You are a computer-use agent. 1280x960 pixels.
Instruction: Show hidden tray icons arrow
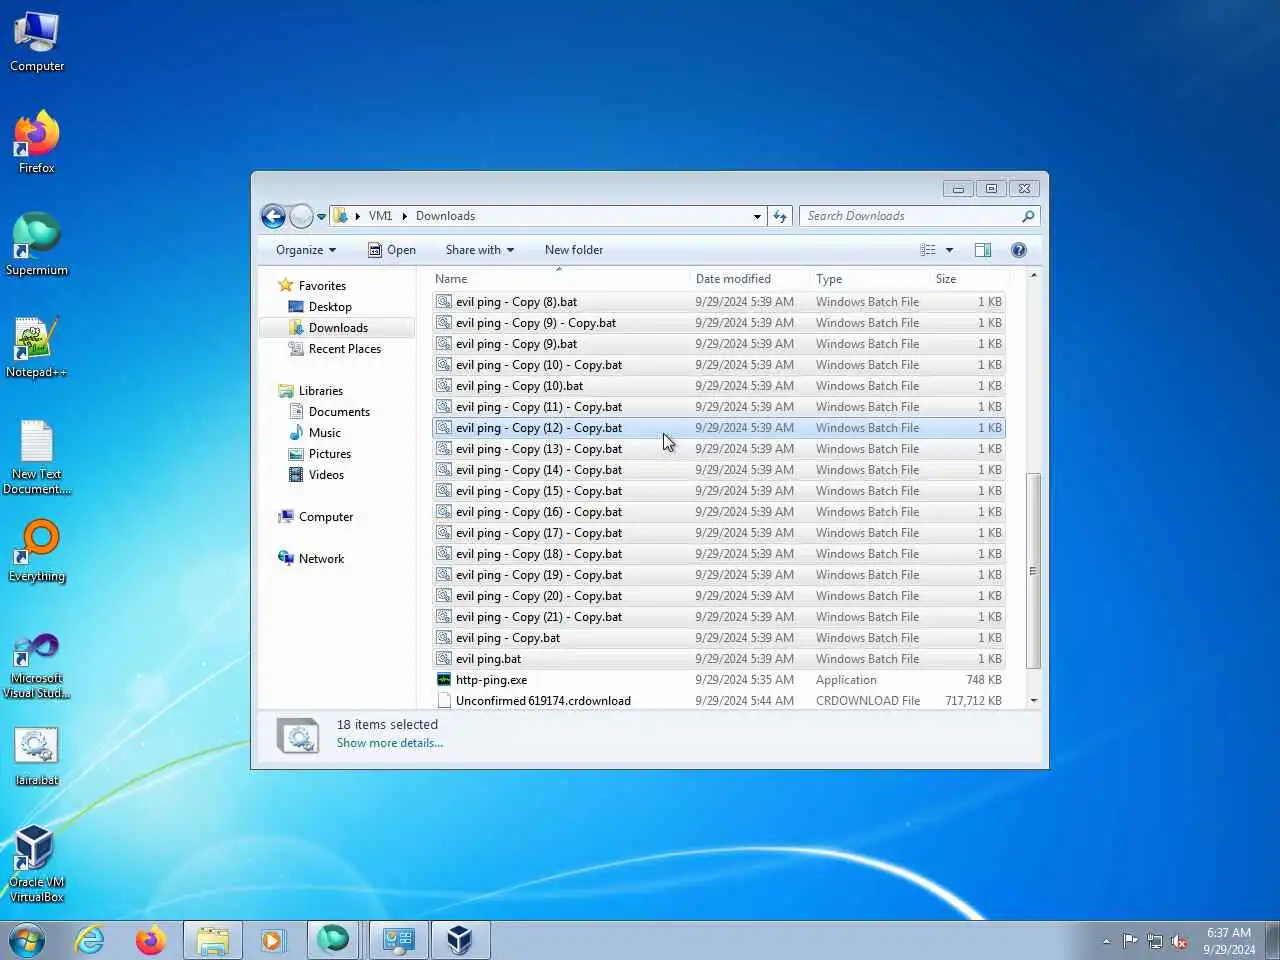tap(1106, 941)
